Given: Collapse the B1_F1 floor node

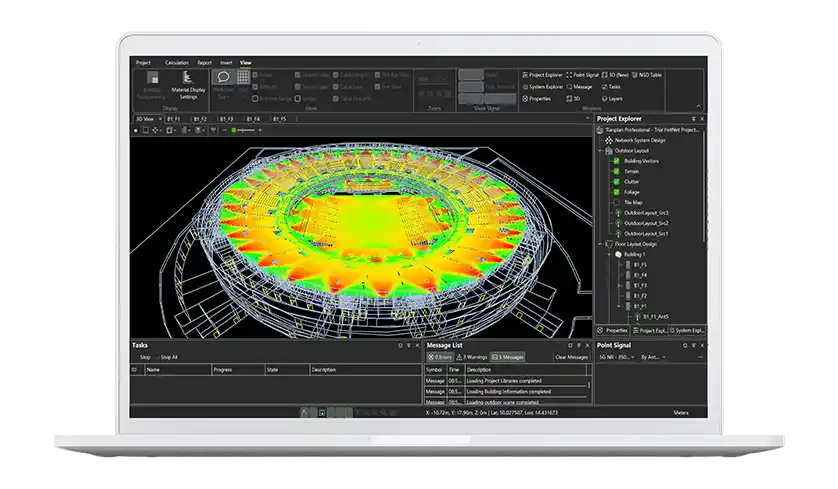Looking at the screenshot, I should click(619, 306).
